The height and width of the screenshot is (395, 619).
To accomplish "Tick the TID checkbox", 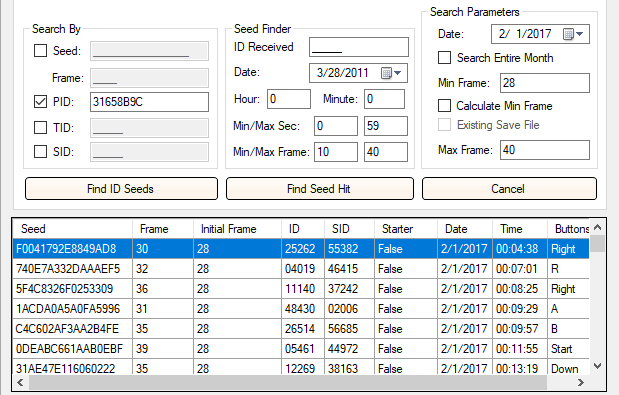I will tap(41, 127).
